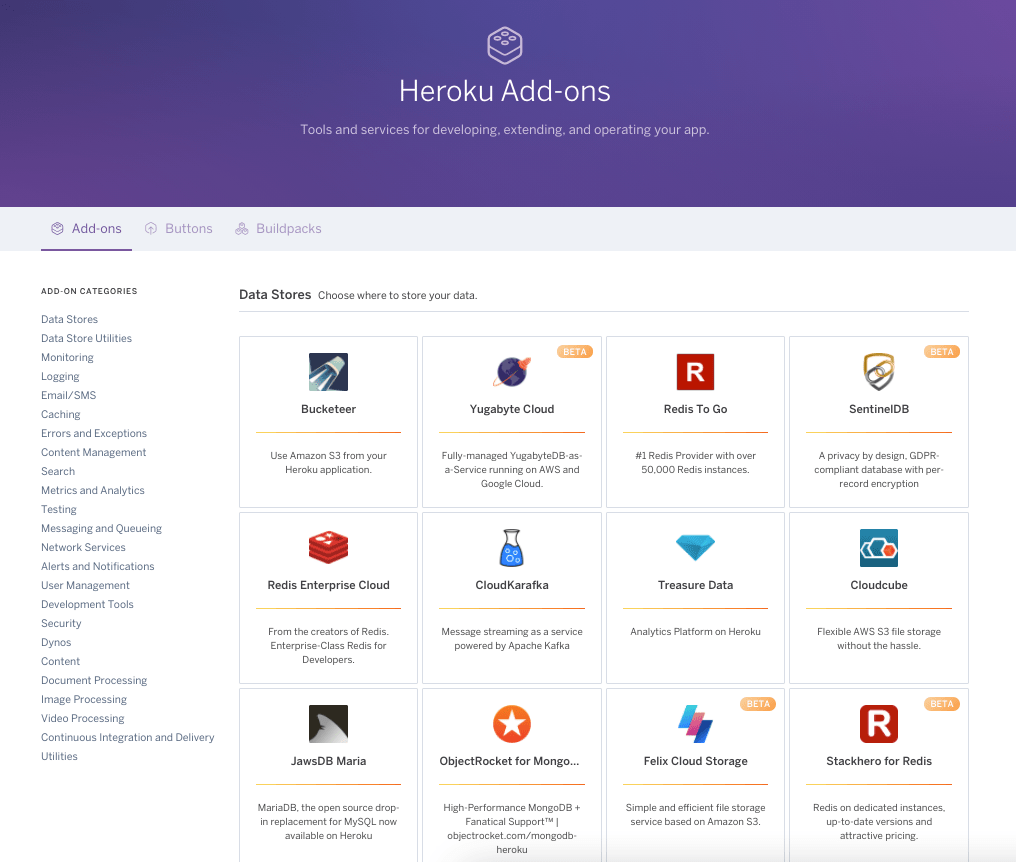Image resolution: width=1016 pixels, height=862 pixels.
Task: Select the Monitoring category
Action: [67, 358]
